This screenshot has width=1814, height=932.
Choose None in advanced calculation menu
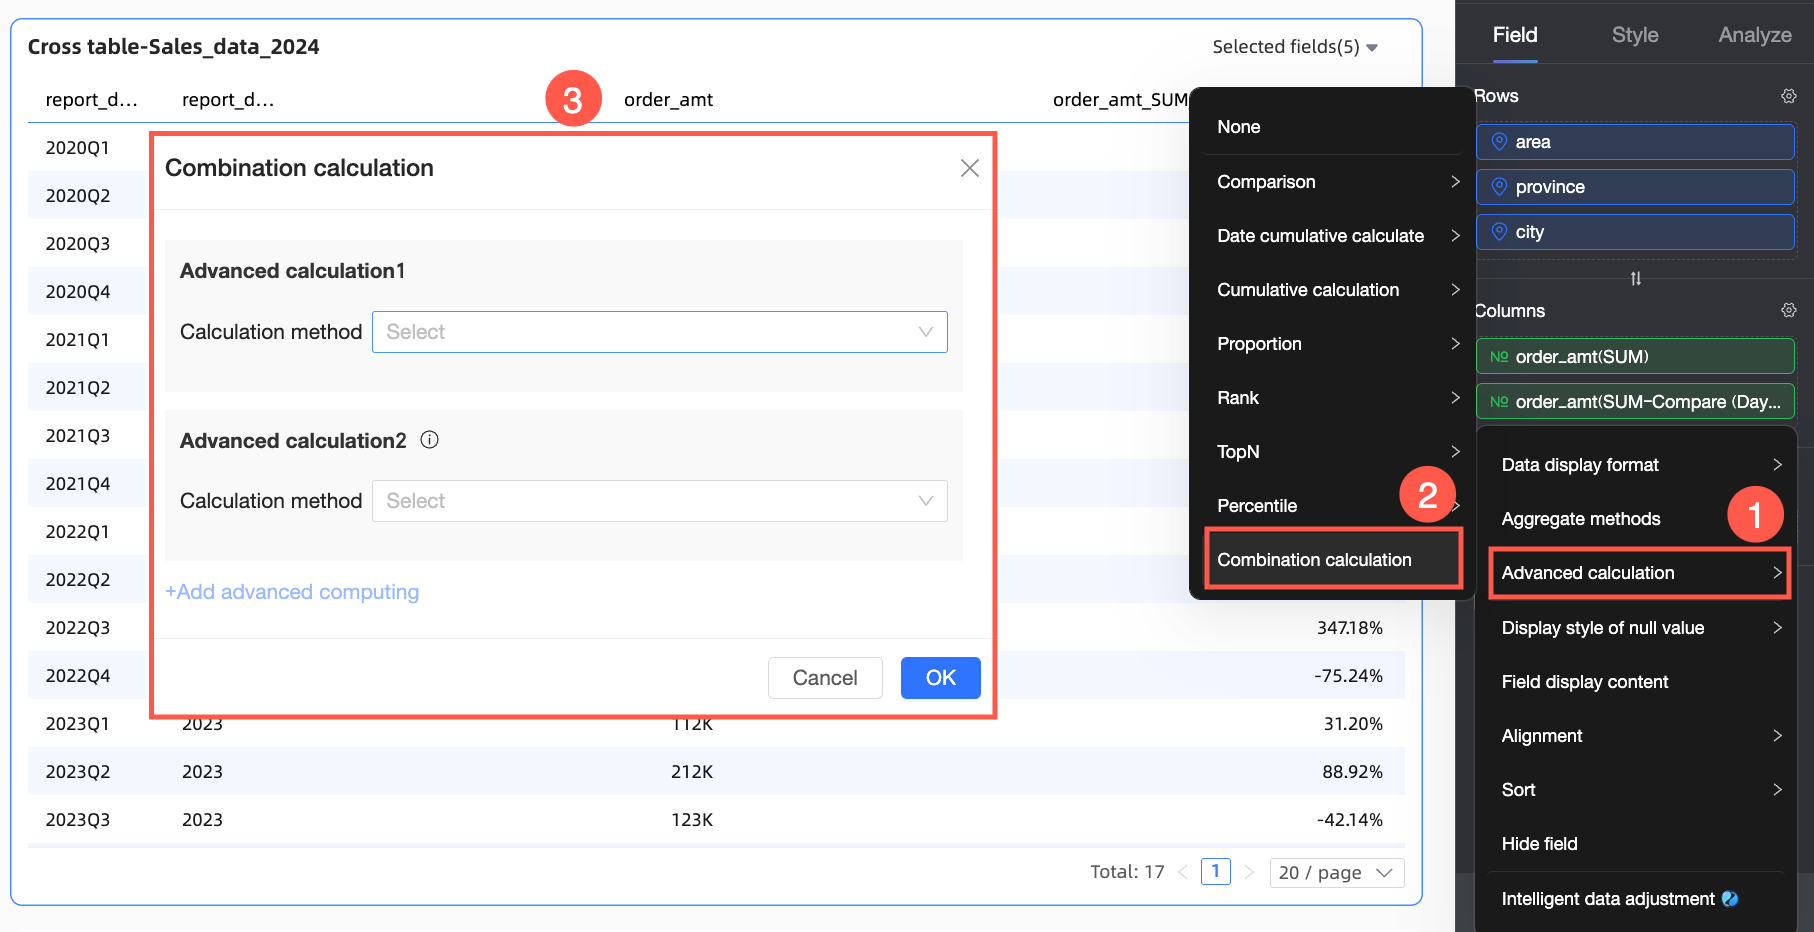1333,127
